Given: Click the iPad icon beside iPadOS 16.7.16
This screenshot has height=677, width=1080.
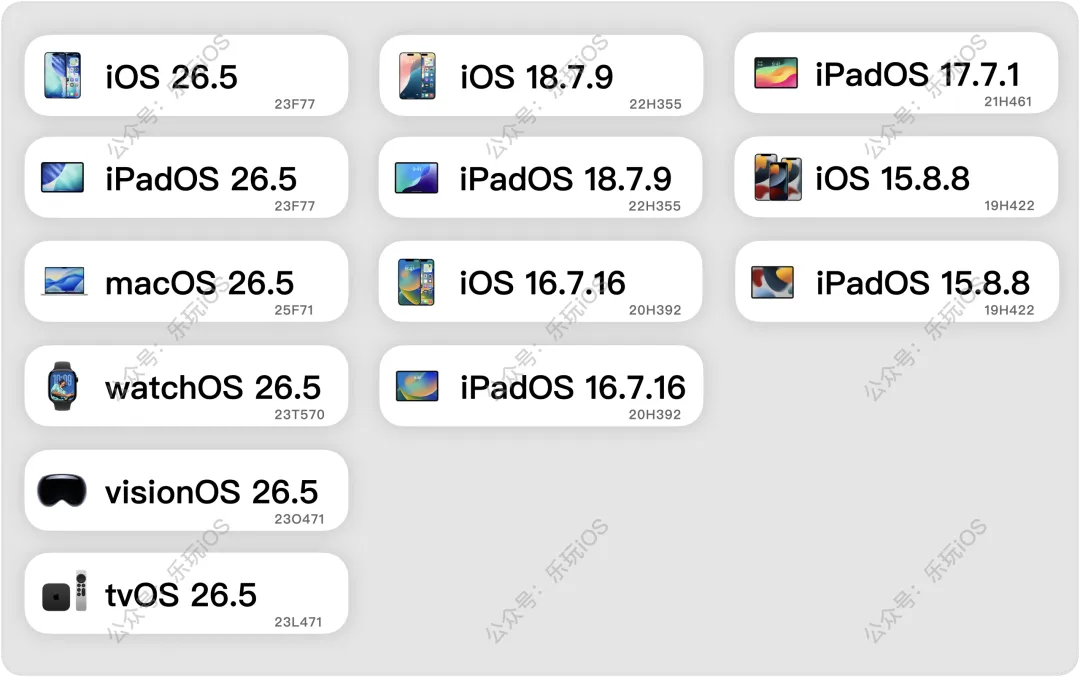Looking at the screenshot, I should [x=417, y=386].
